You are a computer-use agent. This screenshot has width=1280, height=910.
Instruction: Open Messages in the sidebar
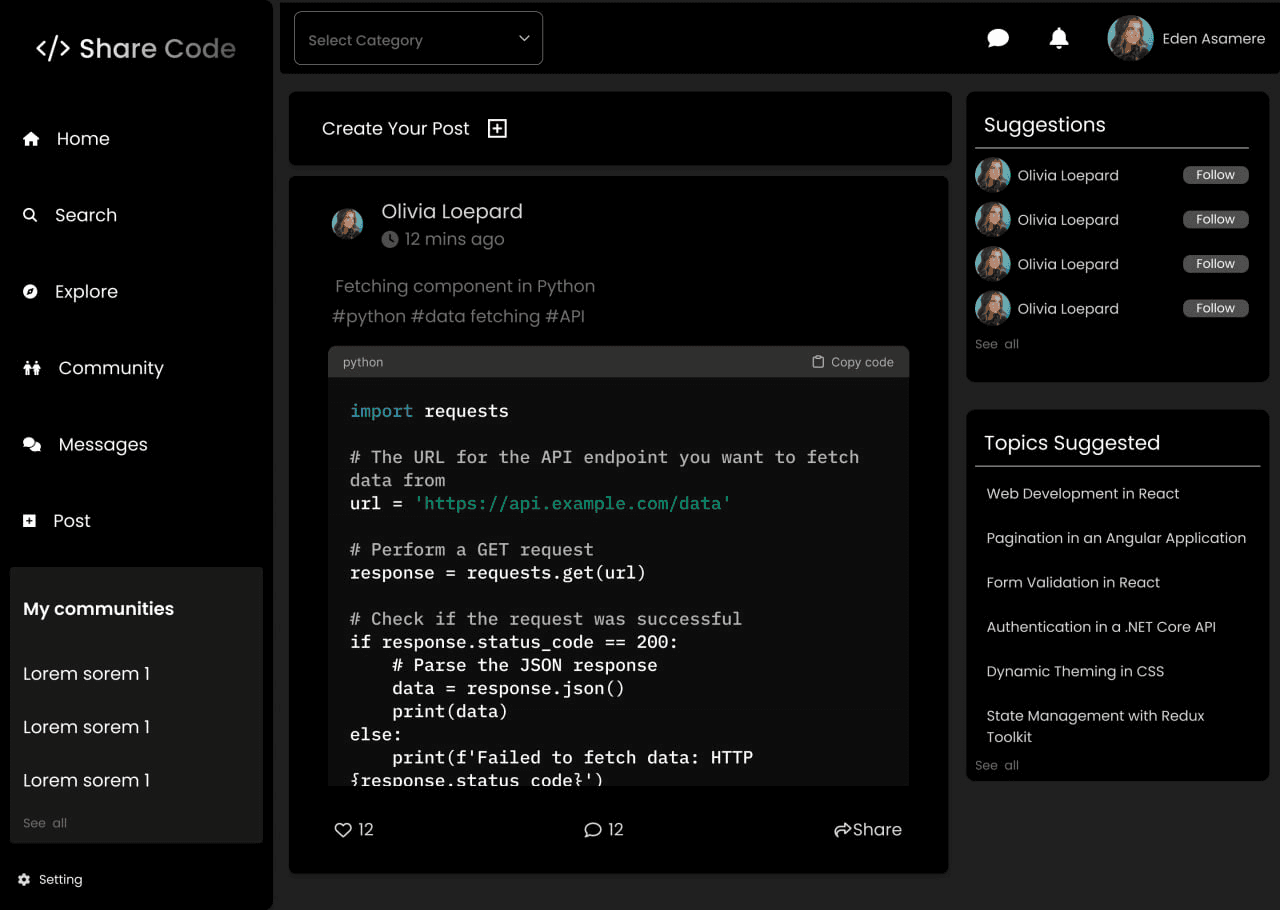click(x=102, y=445)
